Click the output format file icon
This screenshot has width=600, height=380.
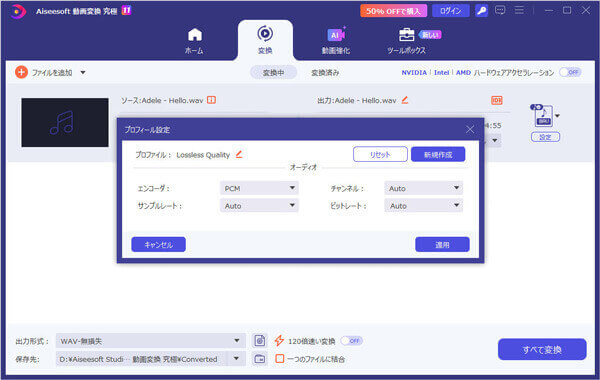point(543,116)
